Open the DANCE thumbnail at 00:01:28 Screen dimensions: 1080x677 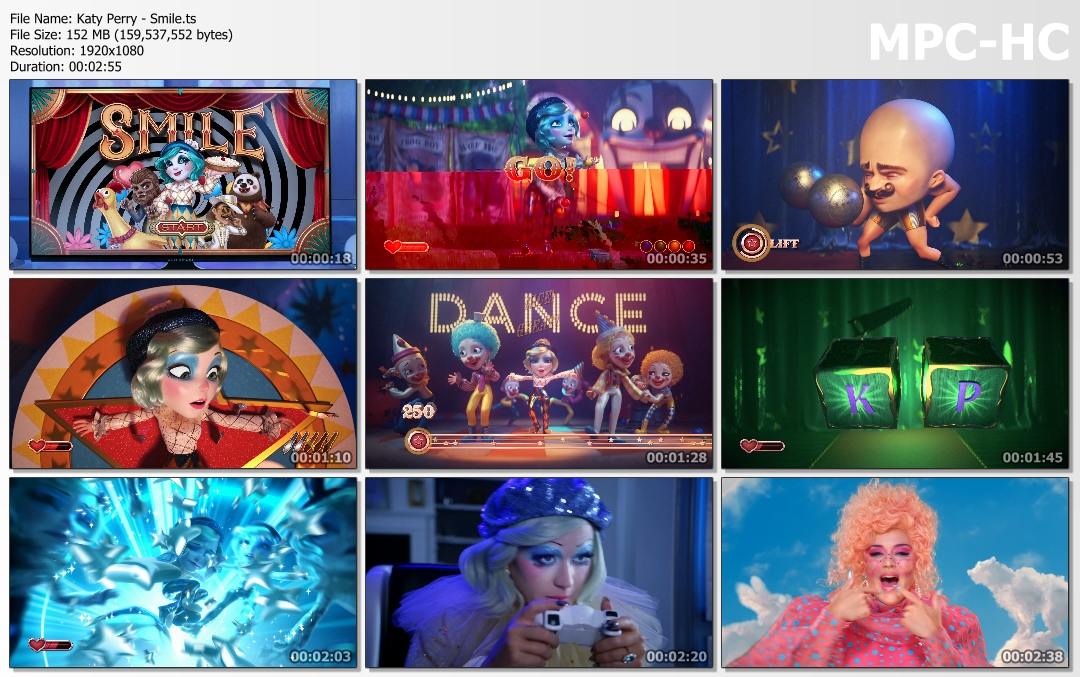click(x=539, y=373)
